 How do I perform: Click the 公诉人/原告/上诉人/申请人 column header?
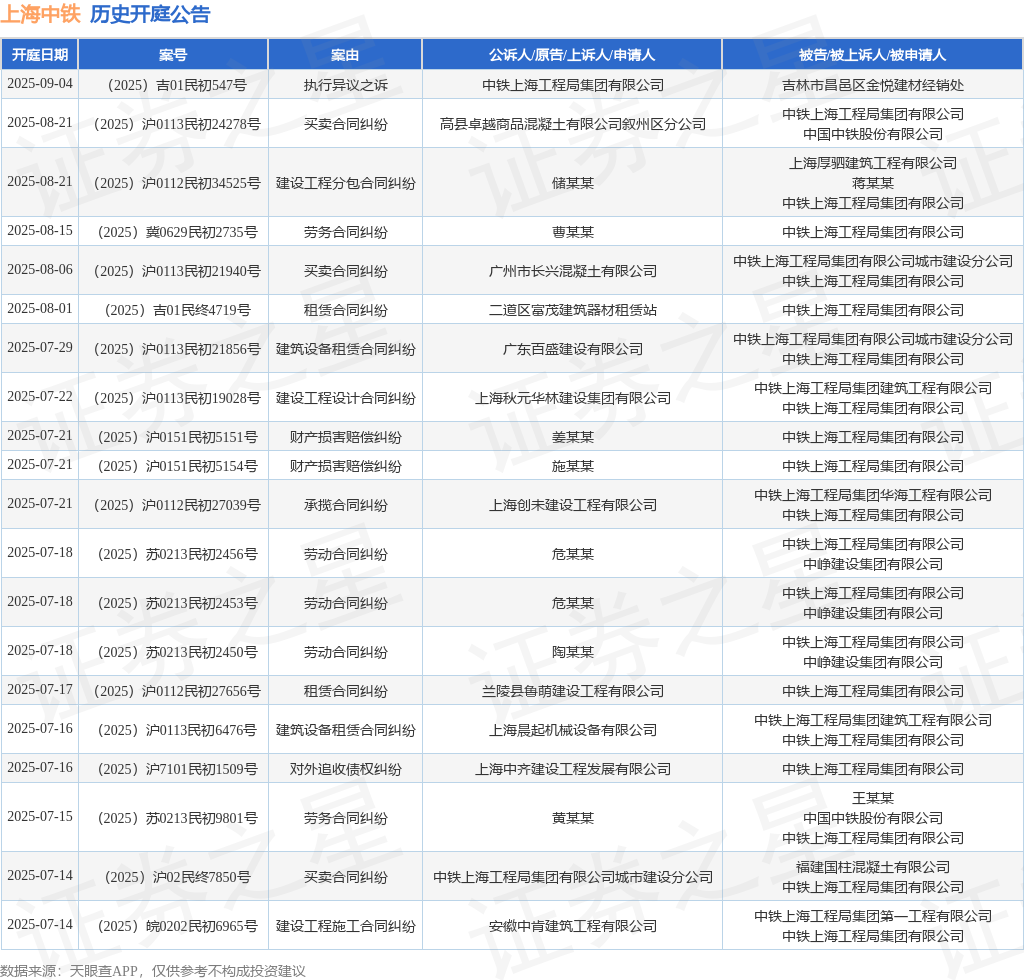[x=572, y=55]
